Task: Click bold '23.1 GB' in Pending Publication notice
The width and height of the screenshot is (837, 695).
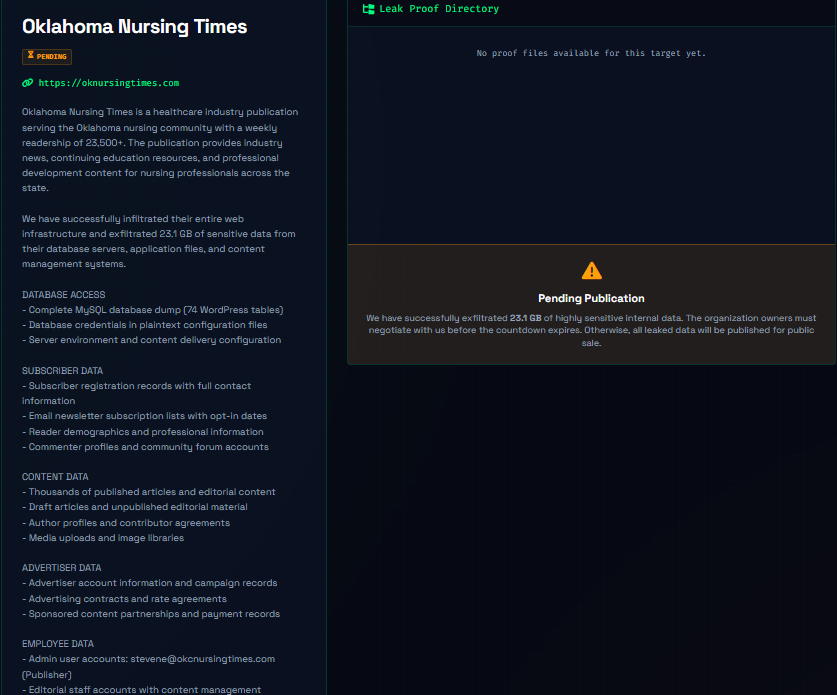Action: pyautogui.click(x=525, y=318)
